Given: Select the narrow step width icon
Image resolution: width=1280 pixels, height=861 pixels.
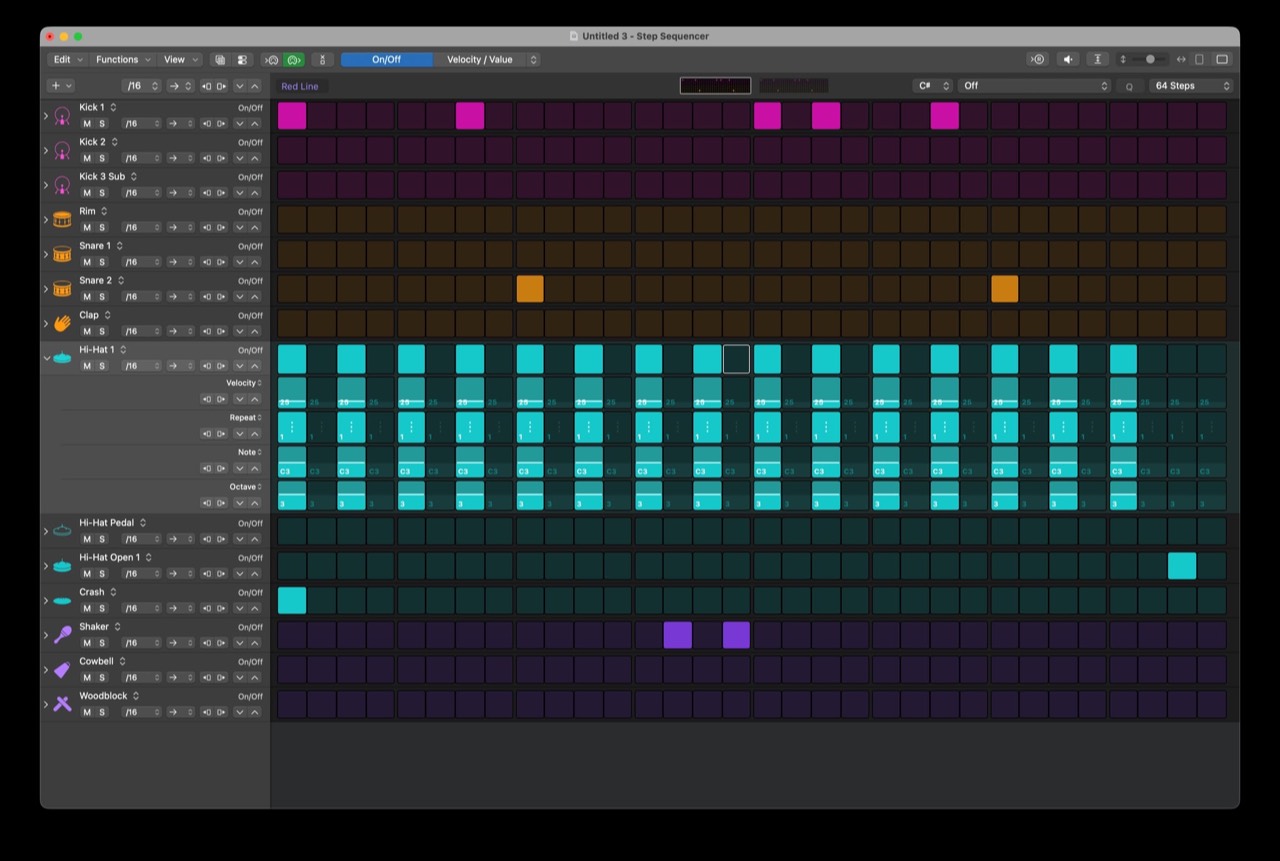Looking at the screenshot, I should [1200, 59].
